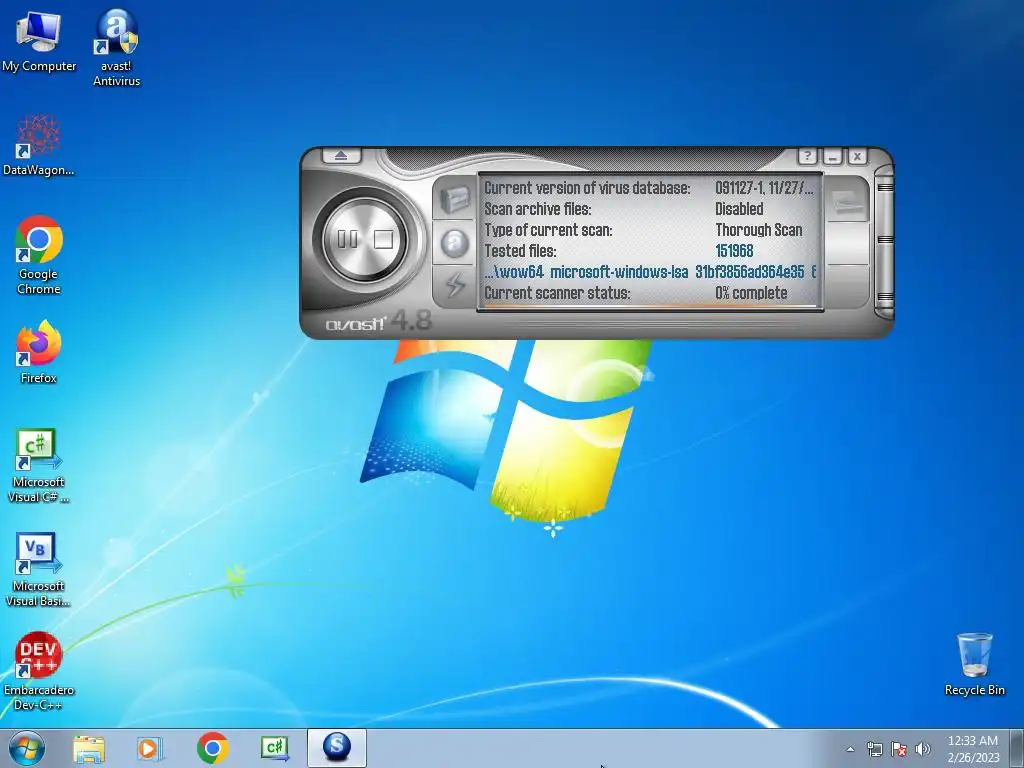Screen dimensions: 1024x768
Task: Select the My Computer desktop icon
Action: tap(39, 42)
